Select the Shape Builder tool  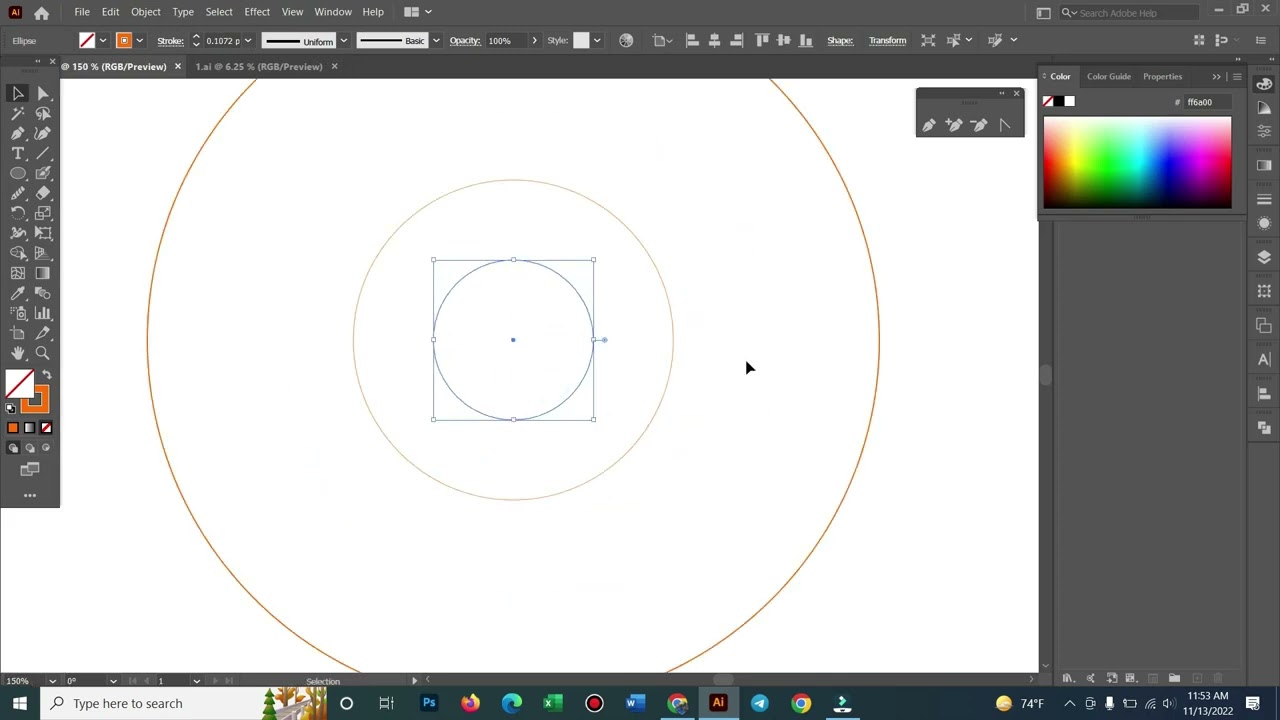pos(18,253)
